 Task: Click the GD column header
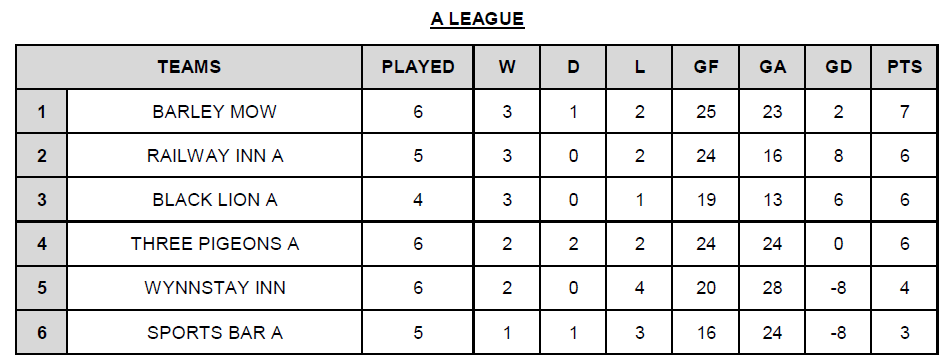point(838,67)
